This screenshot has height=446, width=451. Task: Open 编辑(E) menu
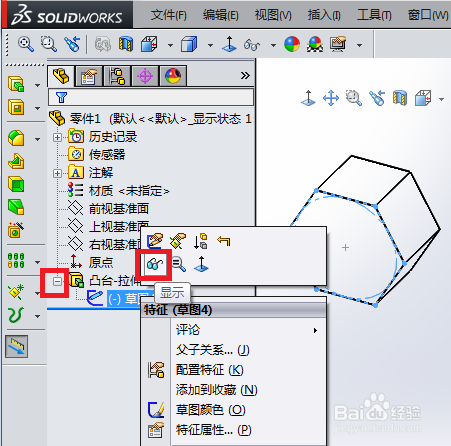[x=220, y=15]
